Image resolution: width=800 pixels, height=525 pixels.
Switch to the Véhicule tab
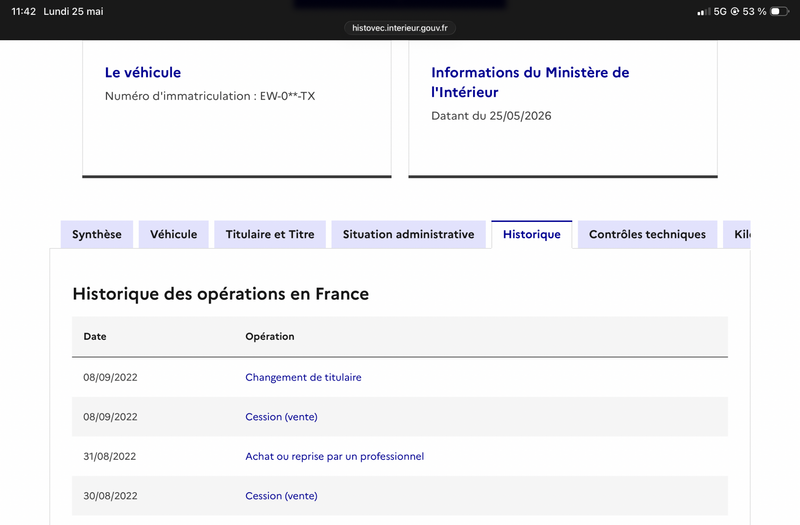click(x=173, y=235)
